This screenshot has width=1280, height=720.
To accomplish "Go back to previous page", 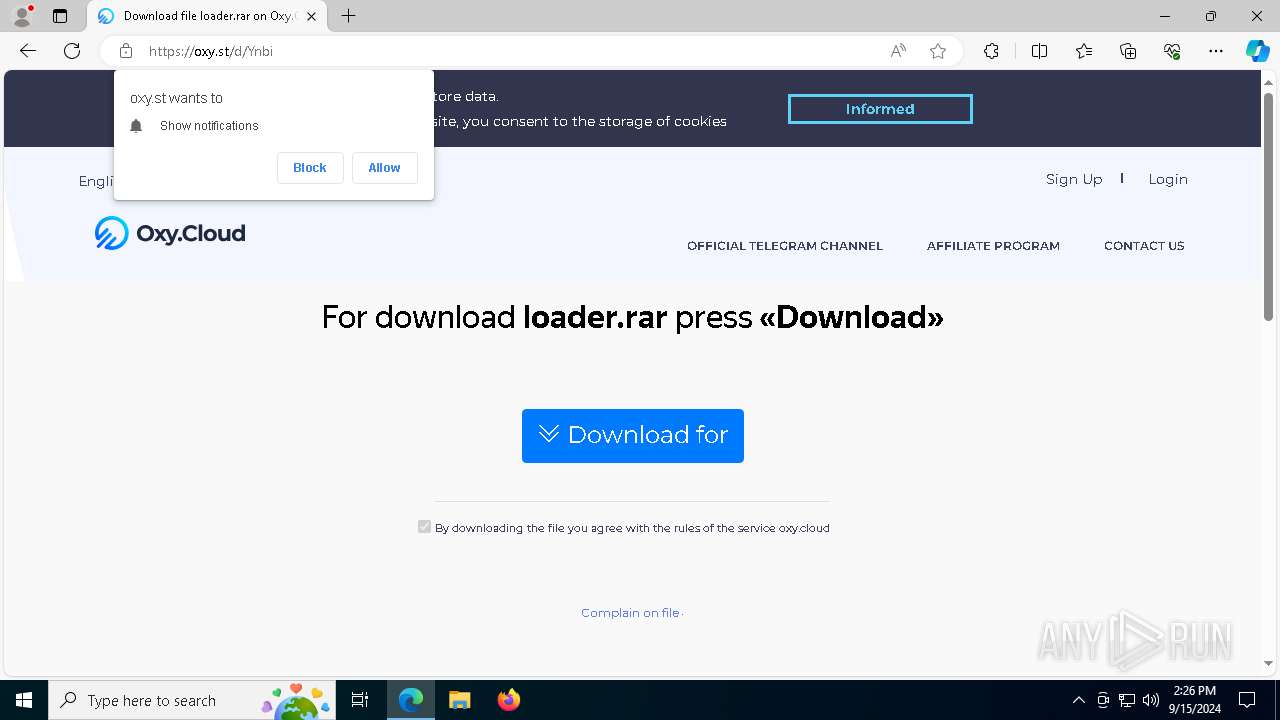I will click(28, 51).
